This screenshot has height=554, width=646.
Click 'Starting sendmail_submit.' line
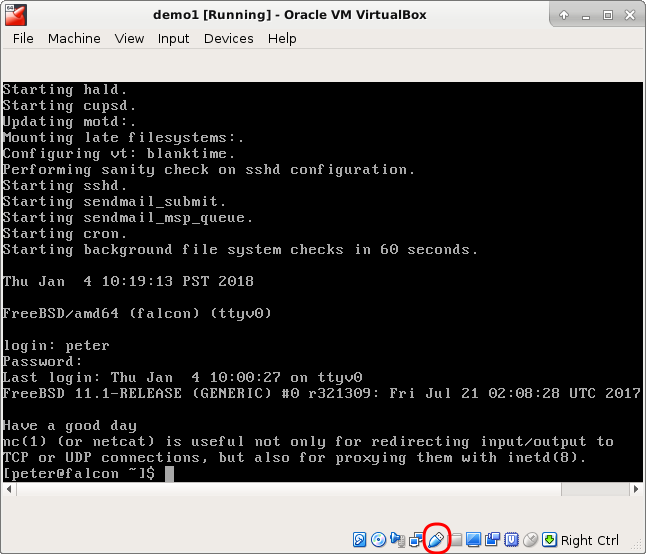114,201
